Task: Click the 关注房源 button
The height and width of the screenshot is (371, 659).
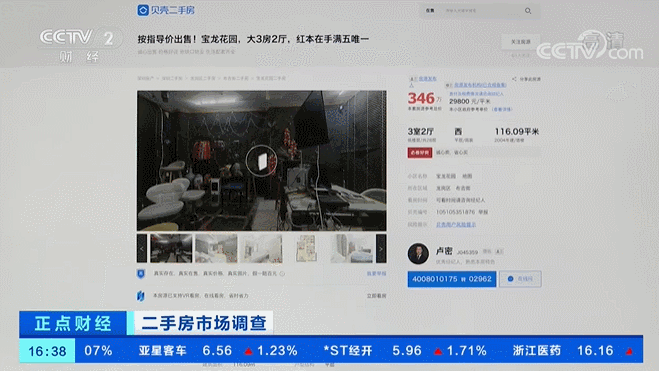Action: tap(520, 42)
